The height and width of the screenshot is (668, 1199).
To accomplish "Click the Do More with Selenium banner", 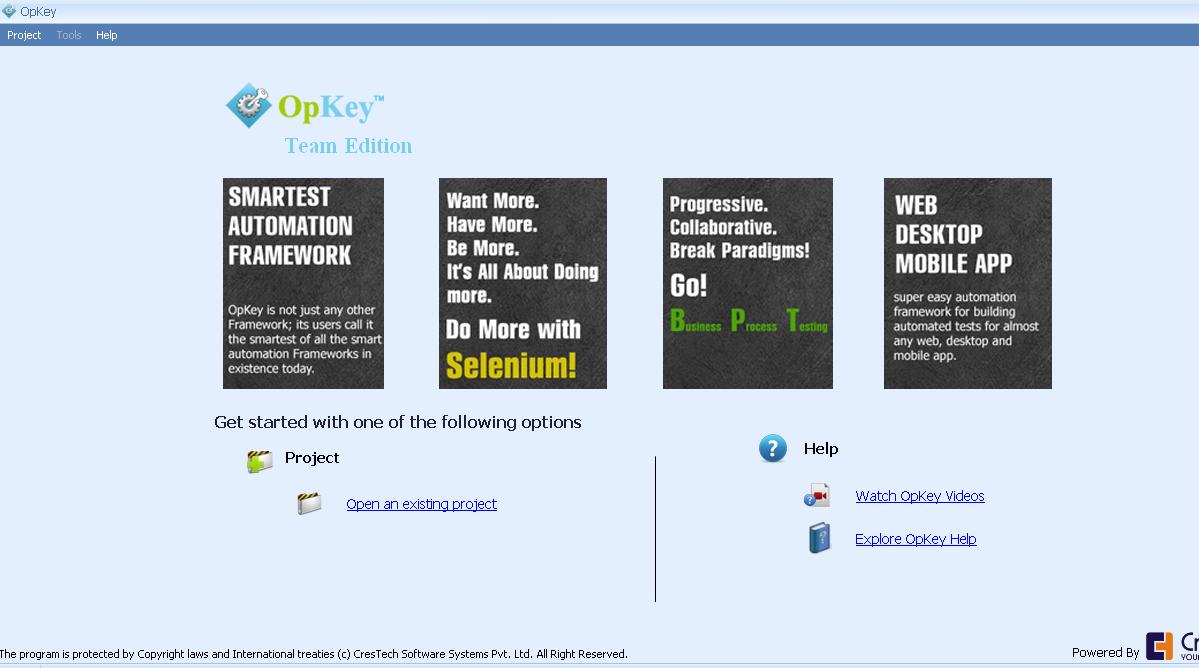I will coord(523,284).
